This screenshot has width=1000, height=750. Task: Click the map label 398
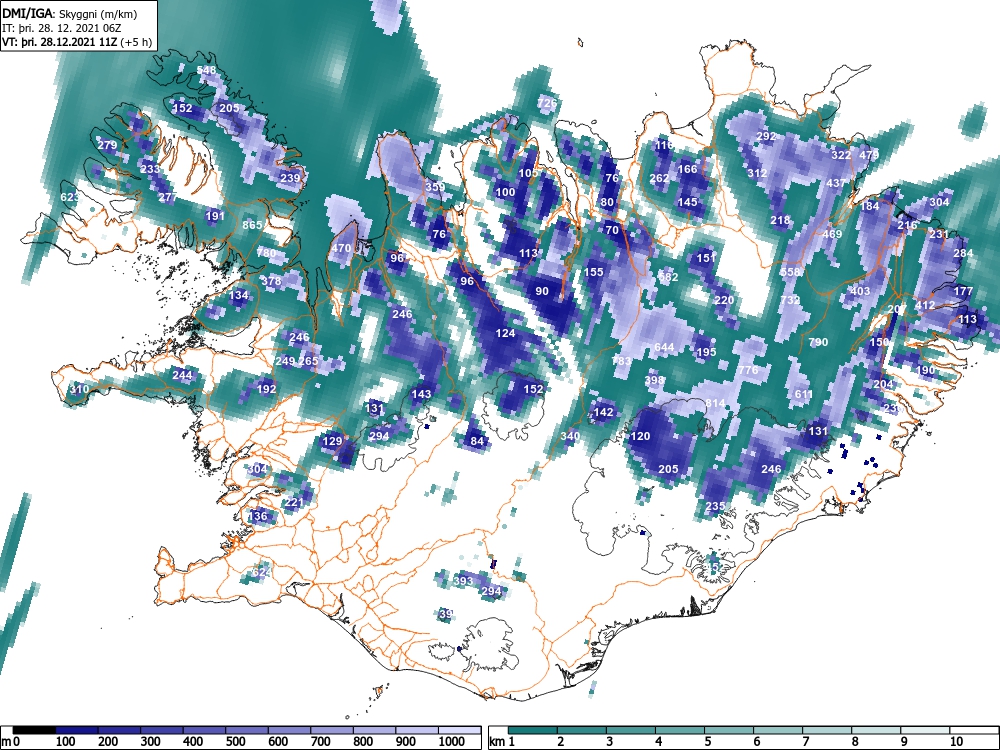(x=654, y=380)
